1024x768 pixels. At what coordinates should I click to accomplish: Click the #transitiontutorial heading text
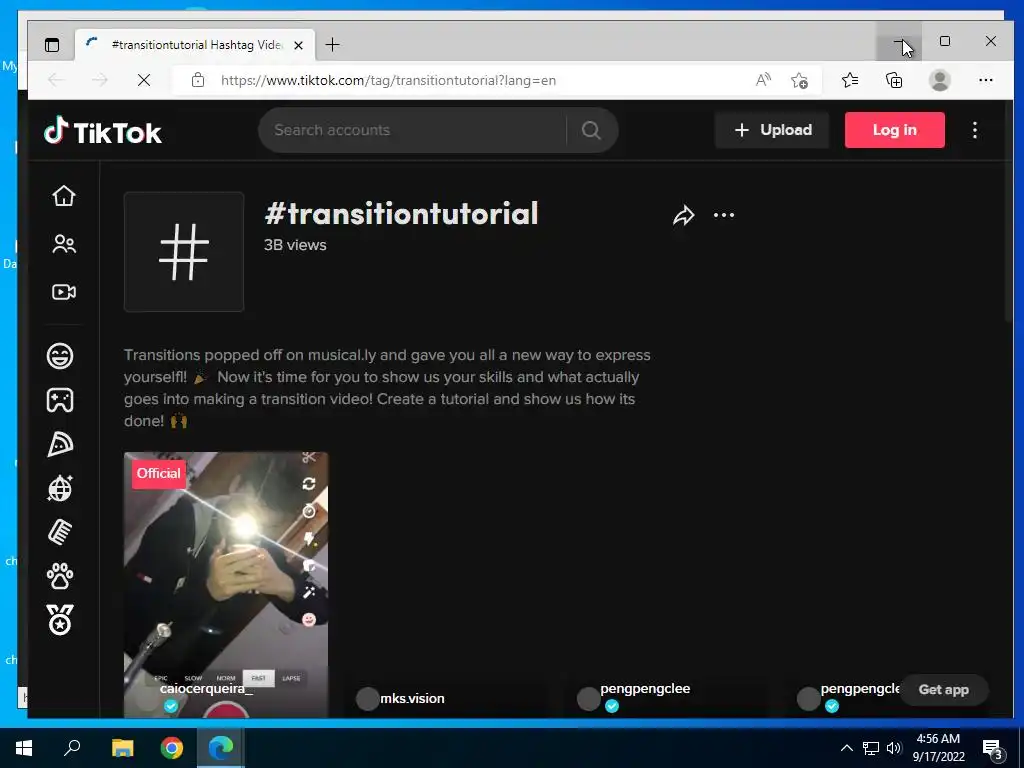[x=402, y=214]
